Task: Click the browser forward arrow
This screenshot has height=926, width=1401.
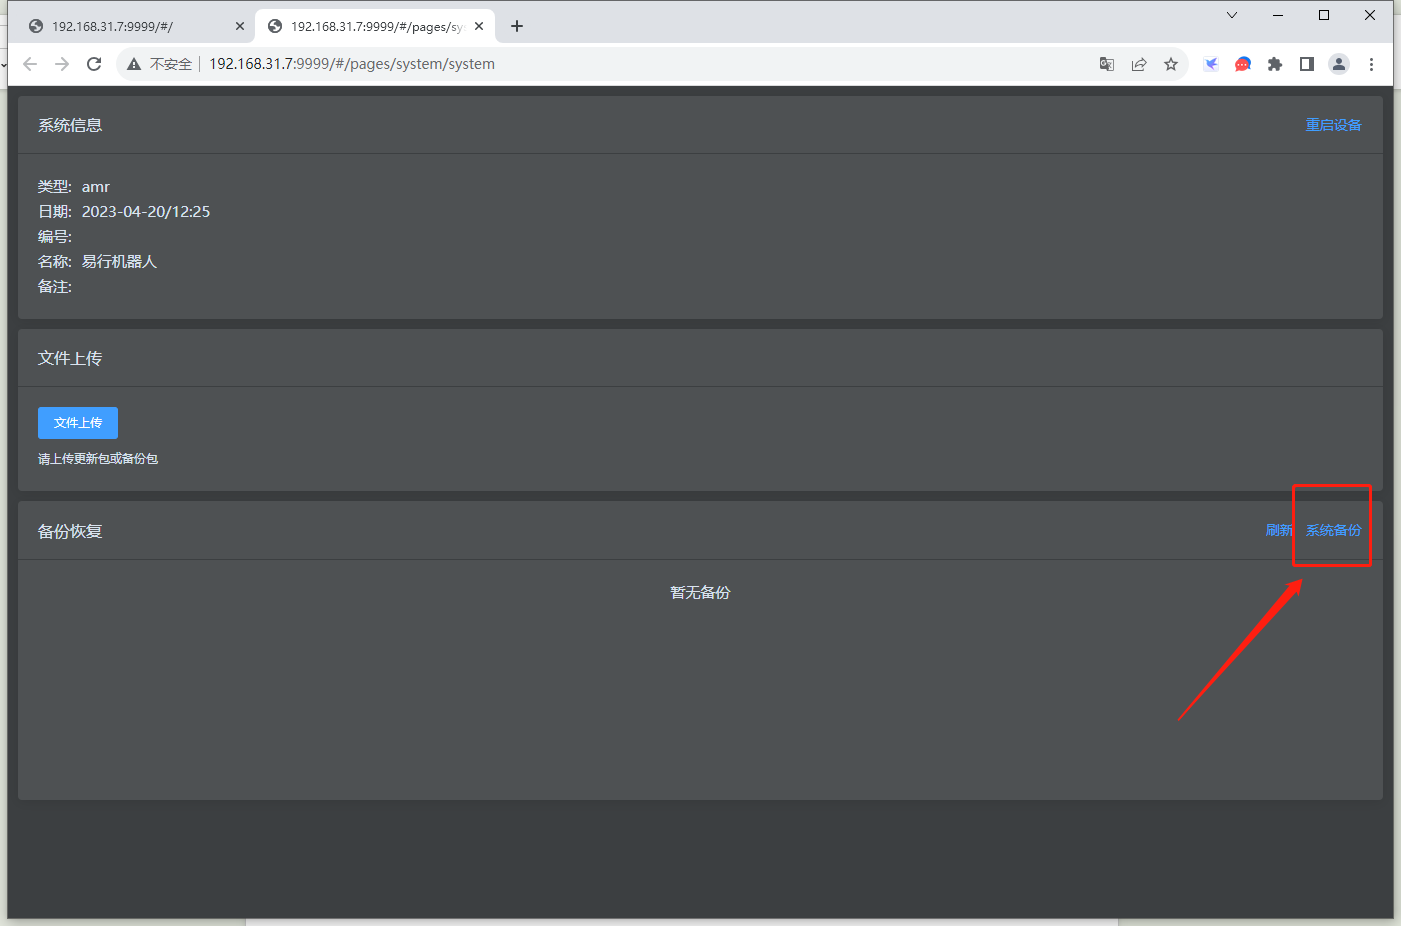Action: tap(62, 64)
